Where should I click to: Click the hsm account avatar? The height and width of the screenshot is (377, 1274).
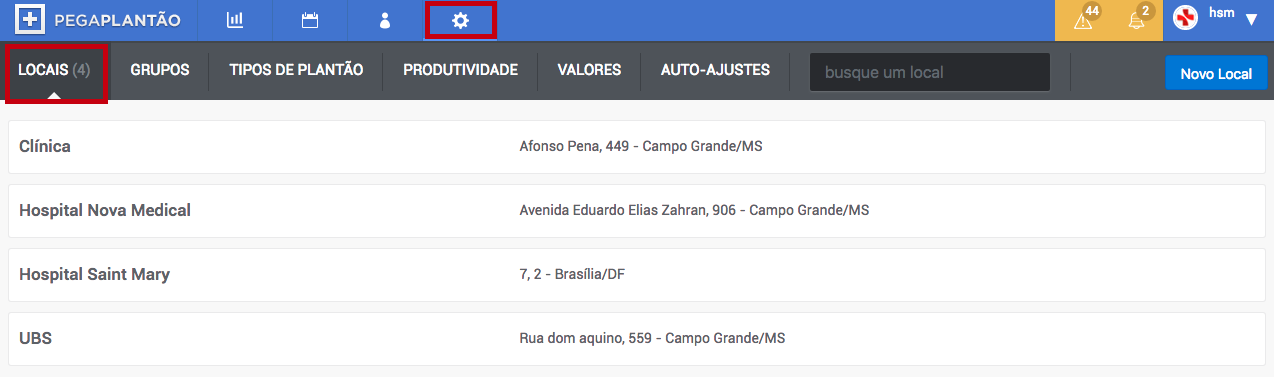[x=1185, y=20]
